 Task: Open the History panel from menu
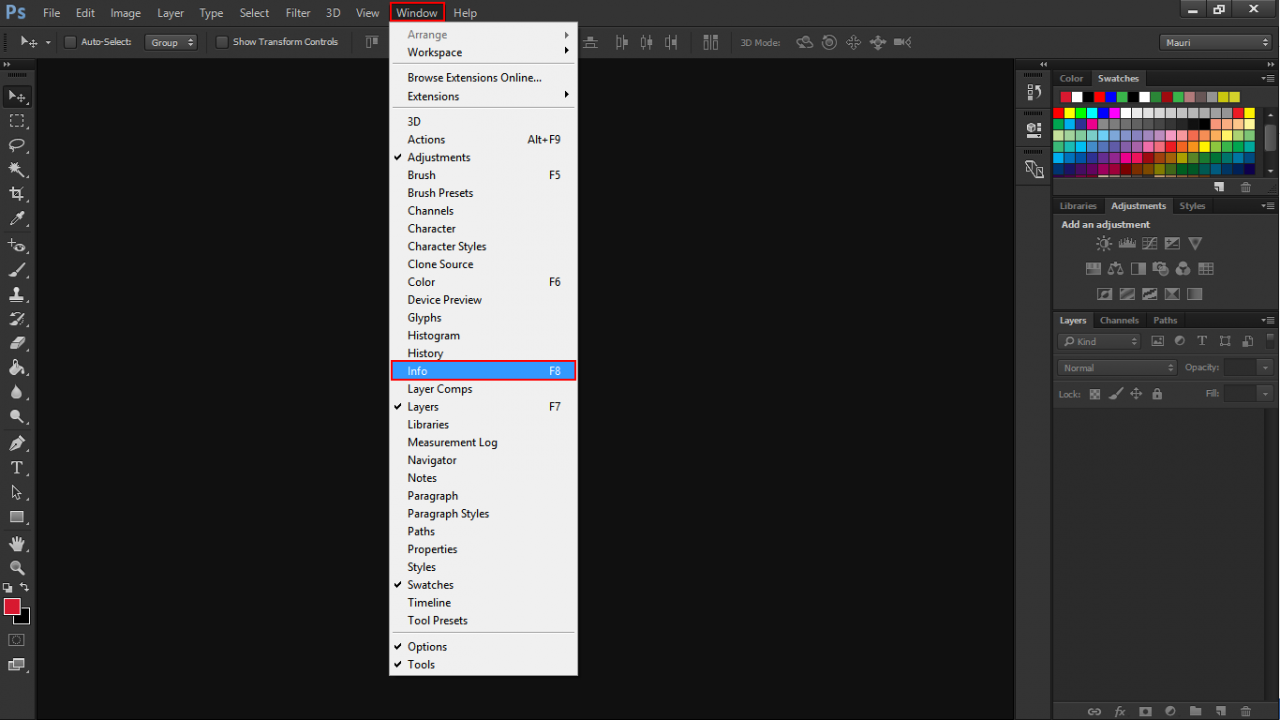425,353
